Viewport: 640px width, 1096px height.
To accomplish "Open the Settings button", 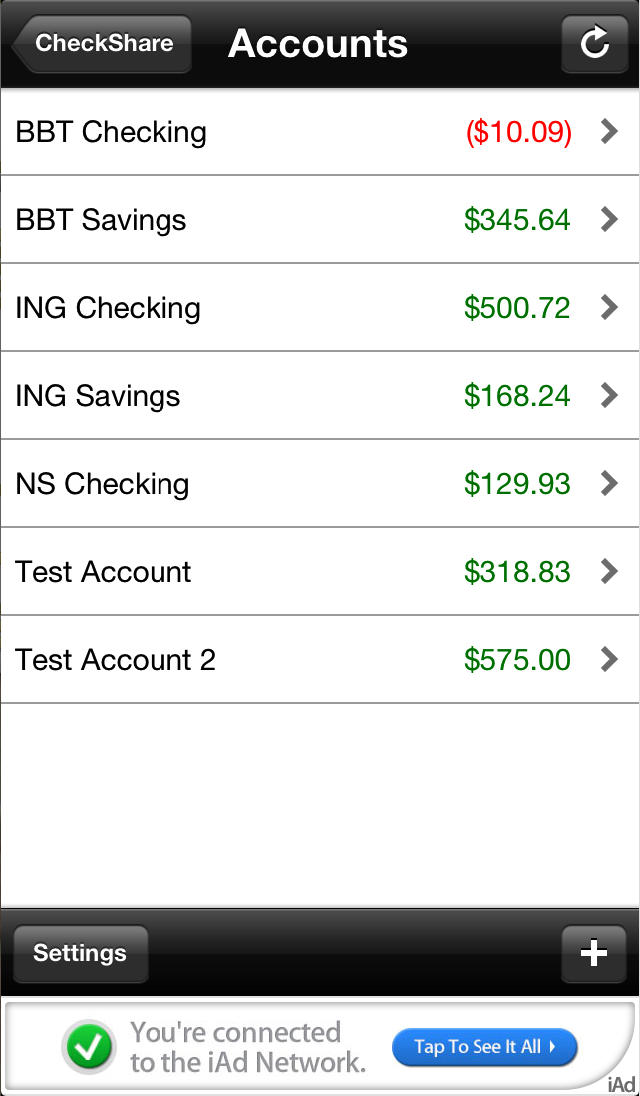I will 80,953.
